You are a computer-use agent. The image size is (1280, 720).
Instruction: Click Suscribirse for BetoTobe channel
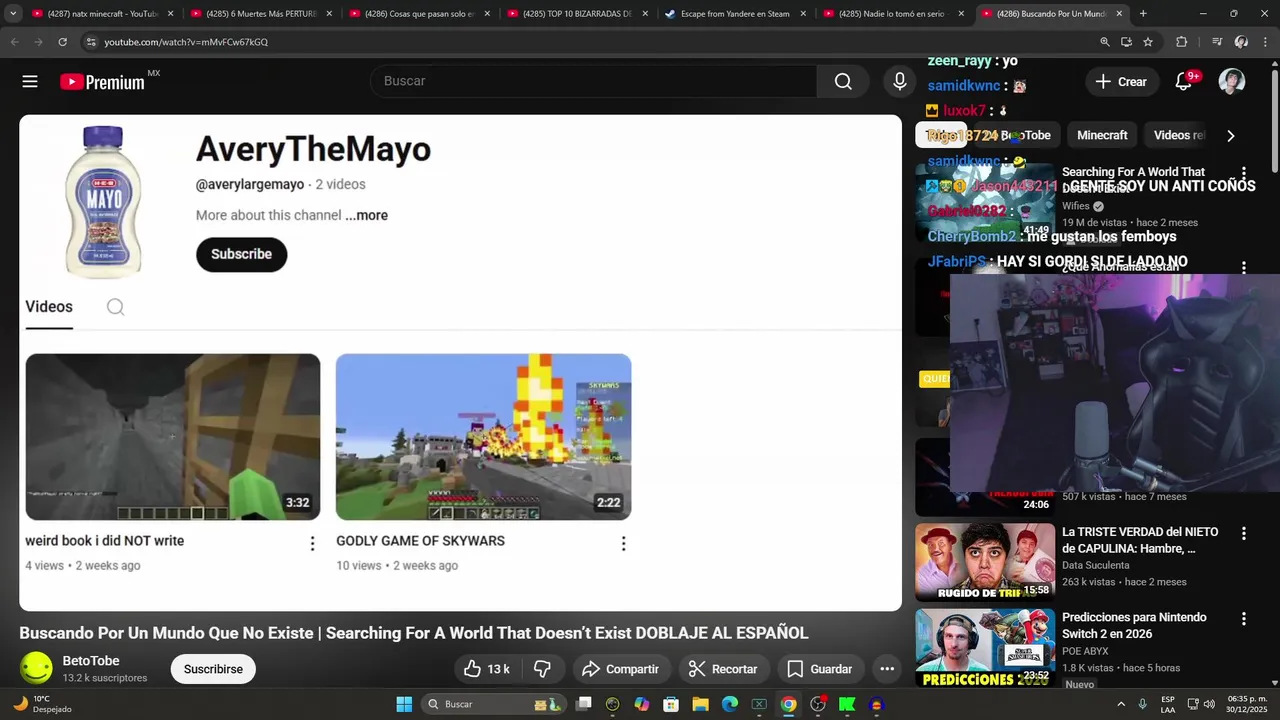click(213, 669)
